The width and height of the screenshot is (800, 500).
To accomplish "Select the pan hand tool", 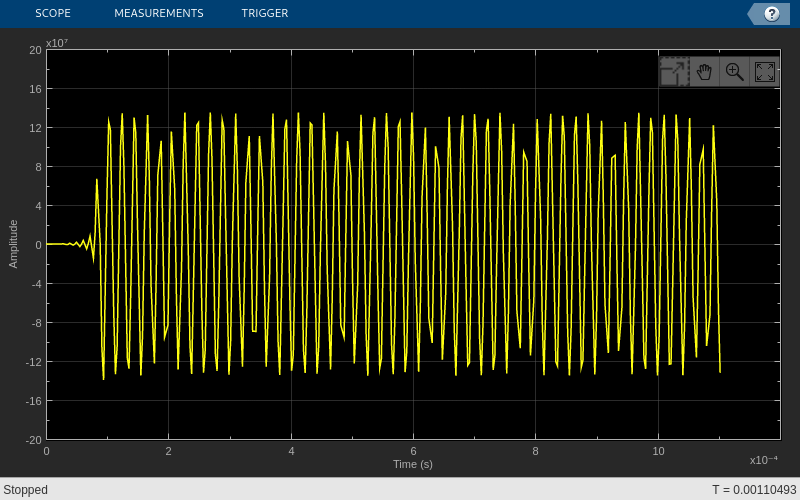I will click(x=704, y=72).
